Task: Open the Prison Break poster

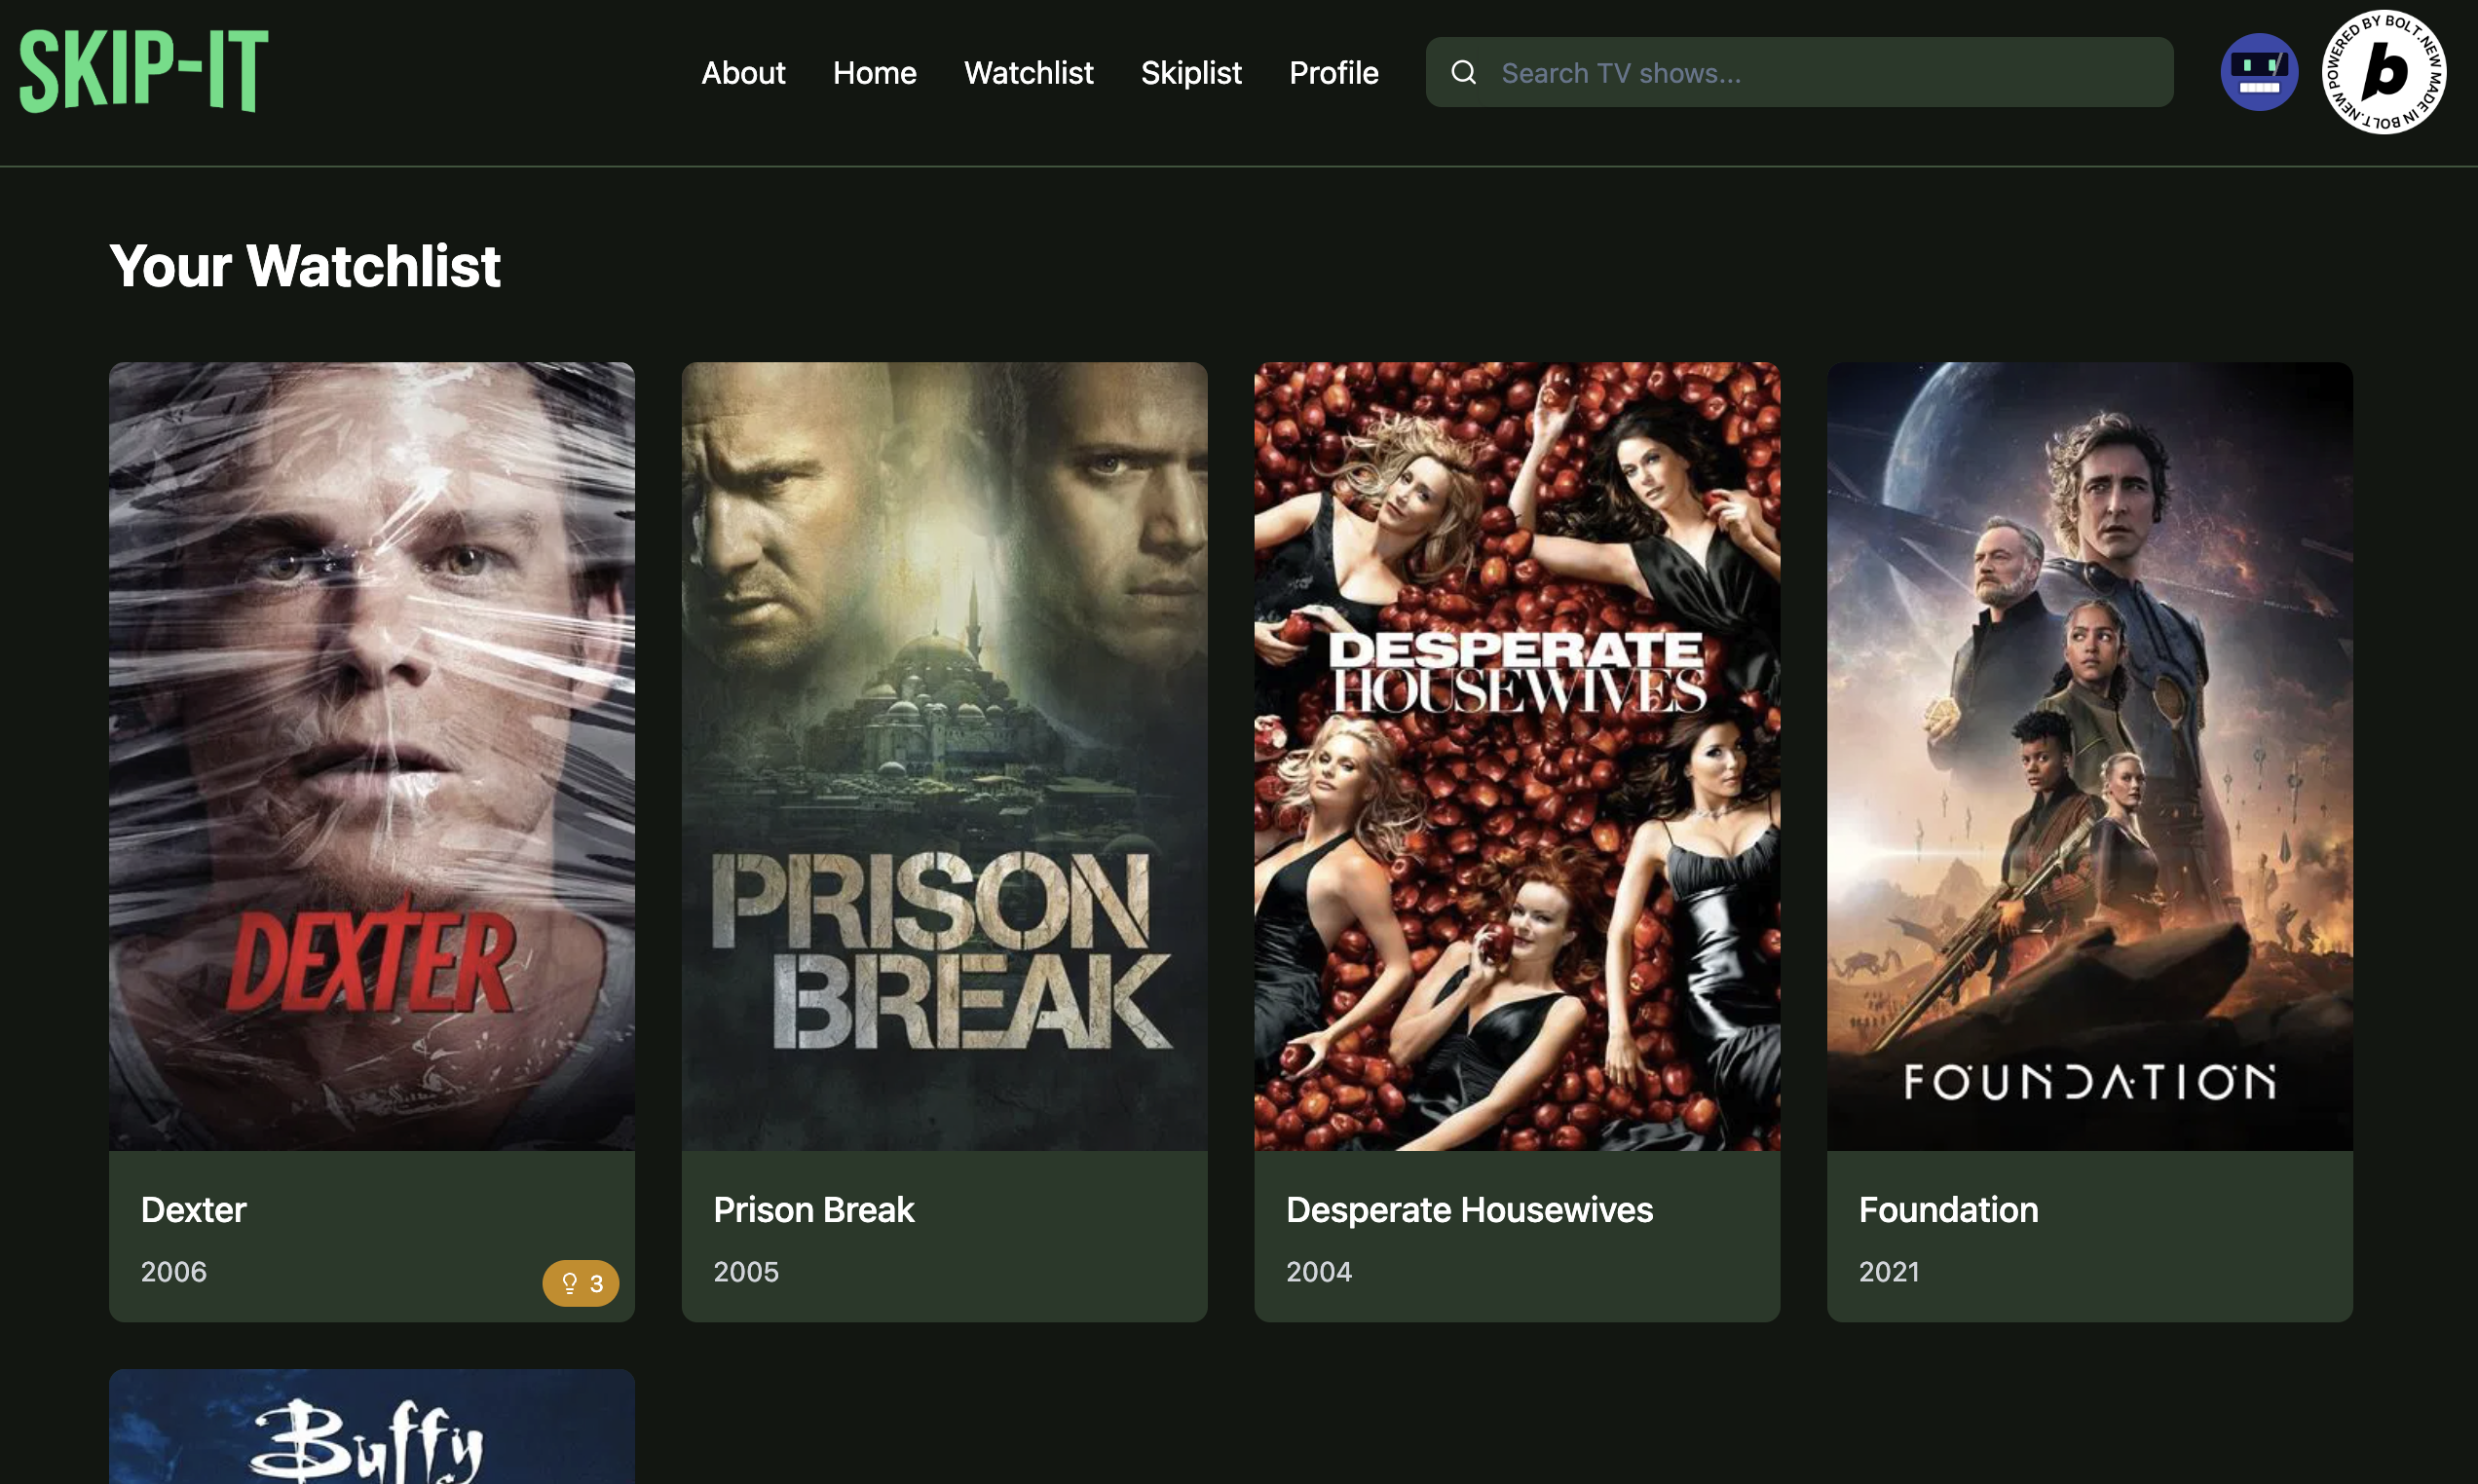Action: pyautogui.click(x=944, y=756)
